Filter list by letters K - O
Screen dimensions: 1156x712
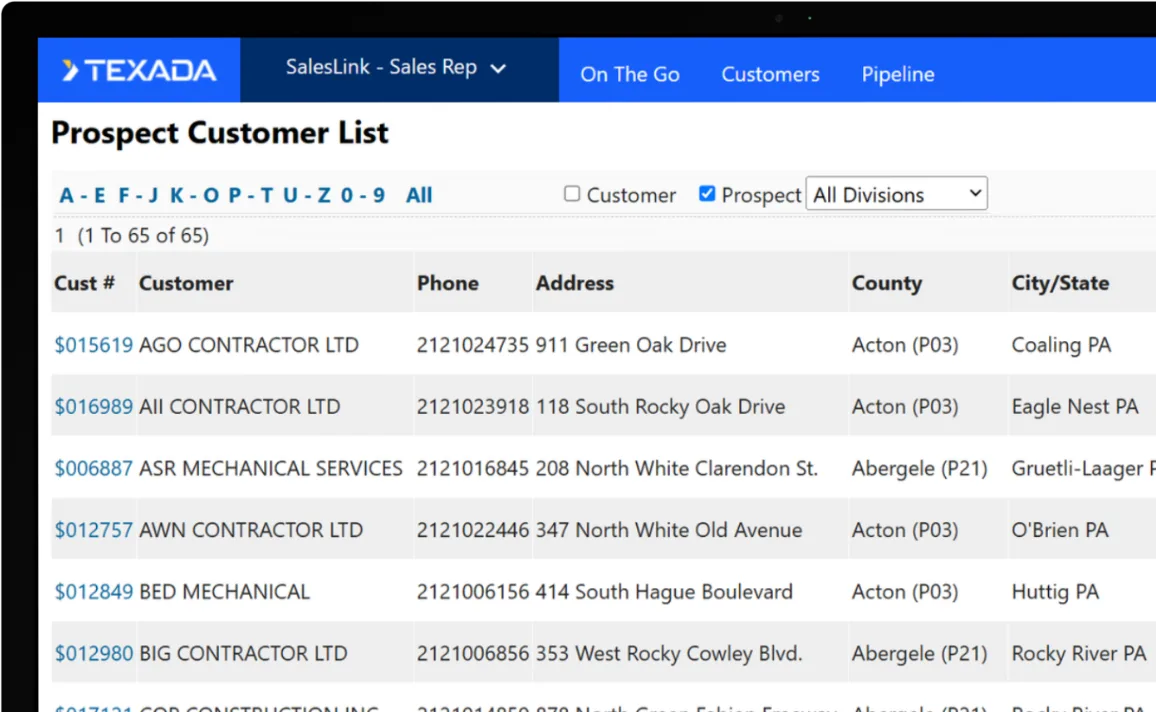[x=194, y=195]
